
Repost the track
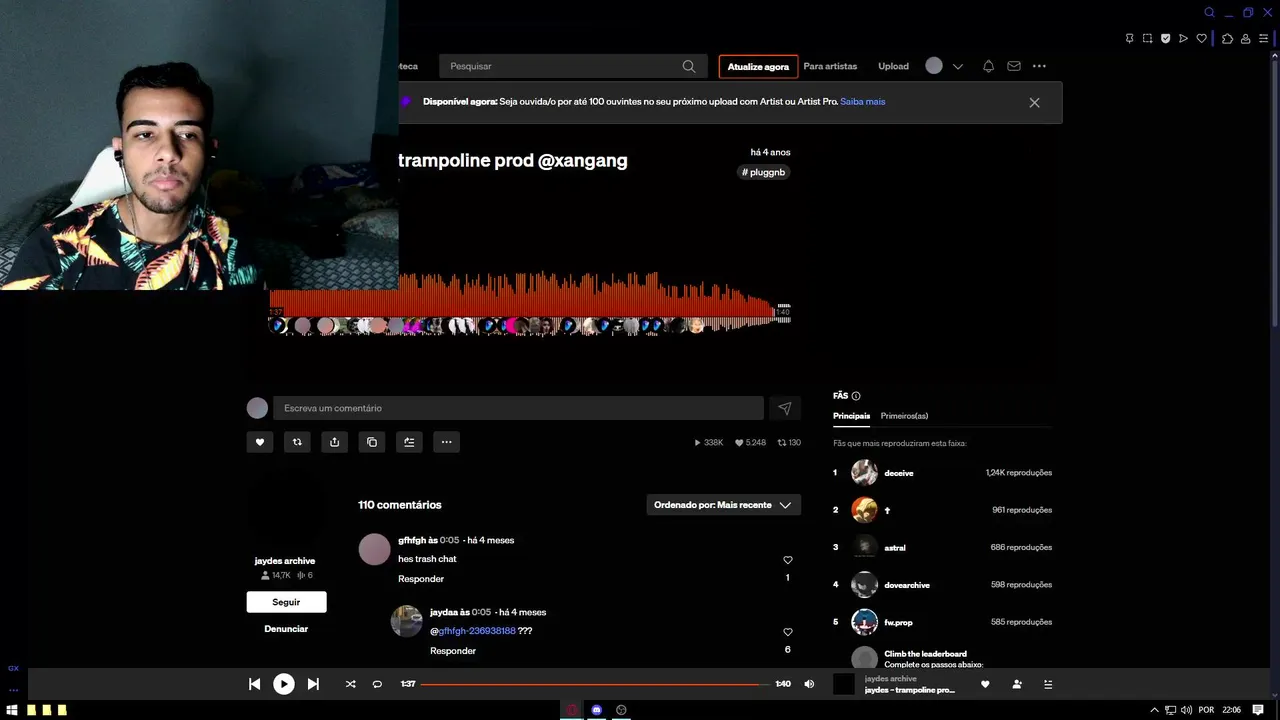pyautogui.click(x=297, y=442)
